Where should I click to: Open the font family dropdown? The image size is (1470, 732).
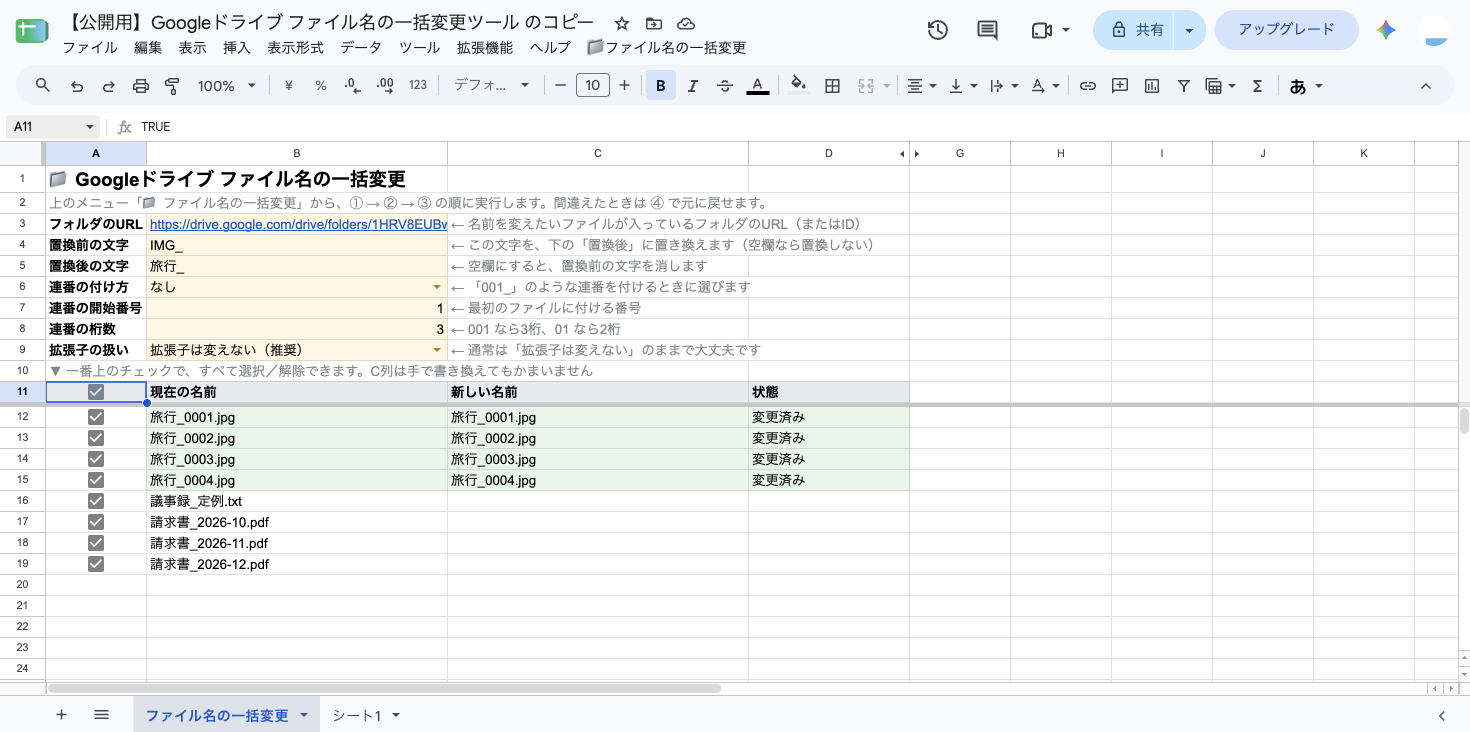point(491,86)
